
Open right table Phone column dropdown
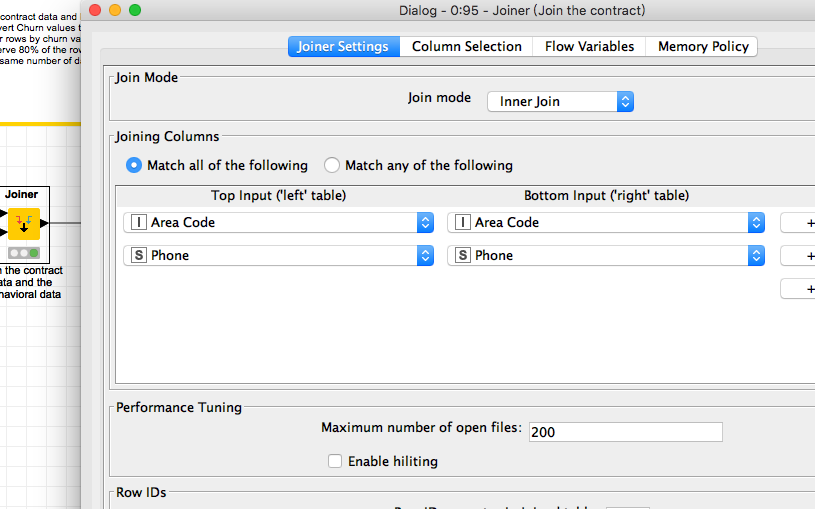coord(606,255)
